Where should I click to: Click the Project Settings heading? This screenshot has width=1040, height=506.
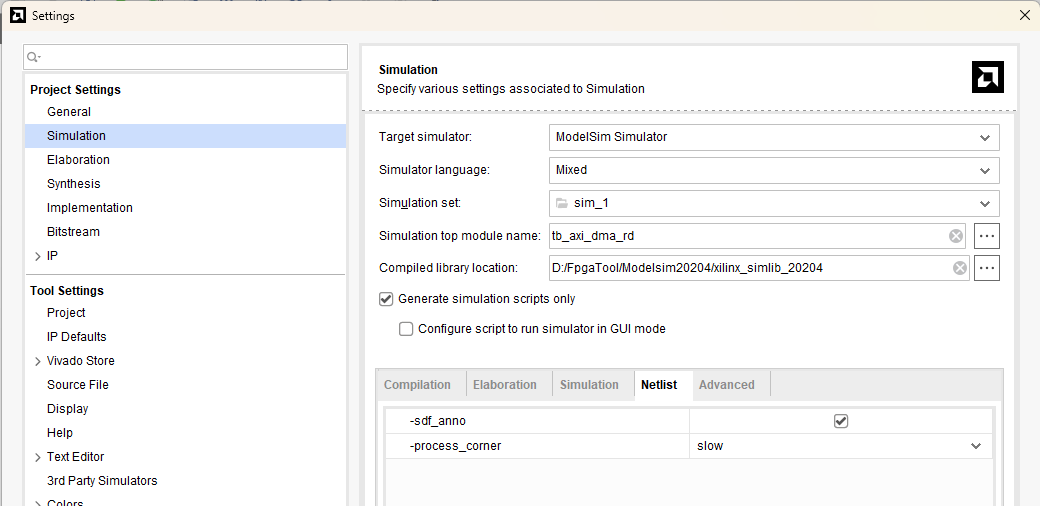click(x=76, y=90)
